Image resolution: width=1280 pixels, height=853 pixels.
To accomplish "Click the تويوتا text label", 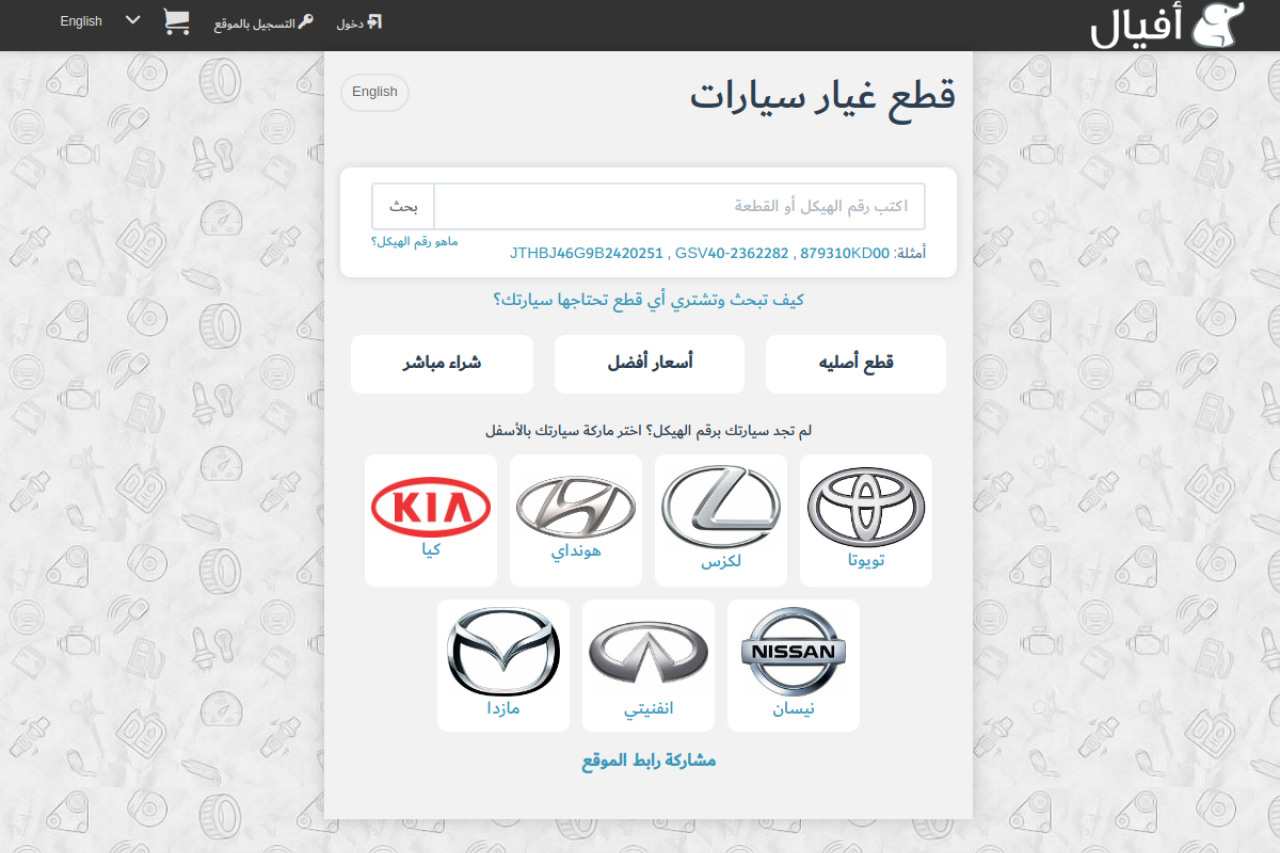I will click(866, 560).
